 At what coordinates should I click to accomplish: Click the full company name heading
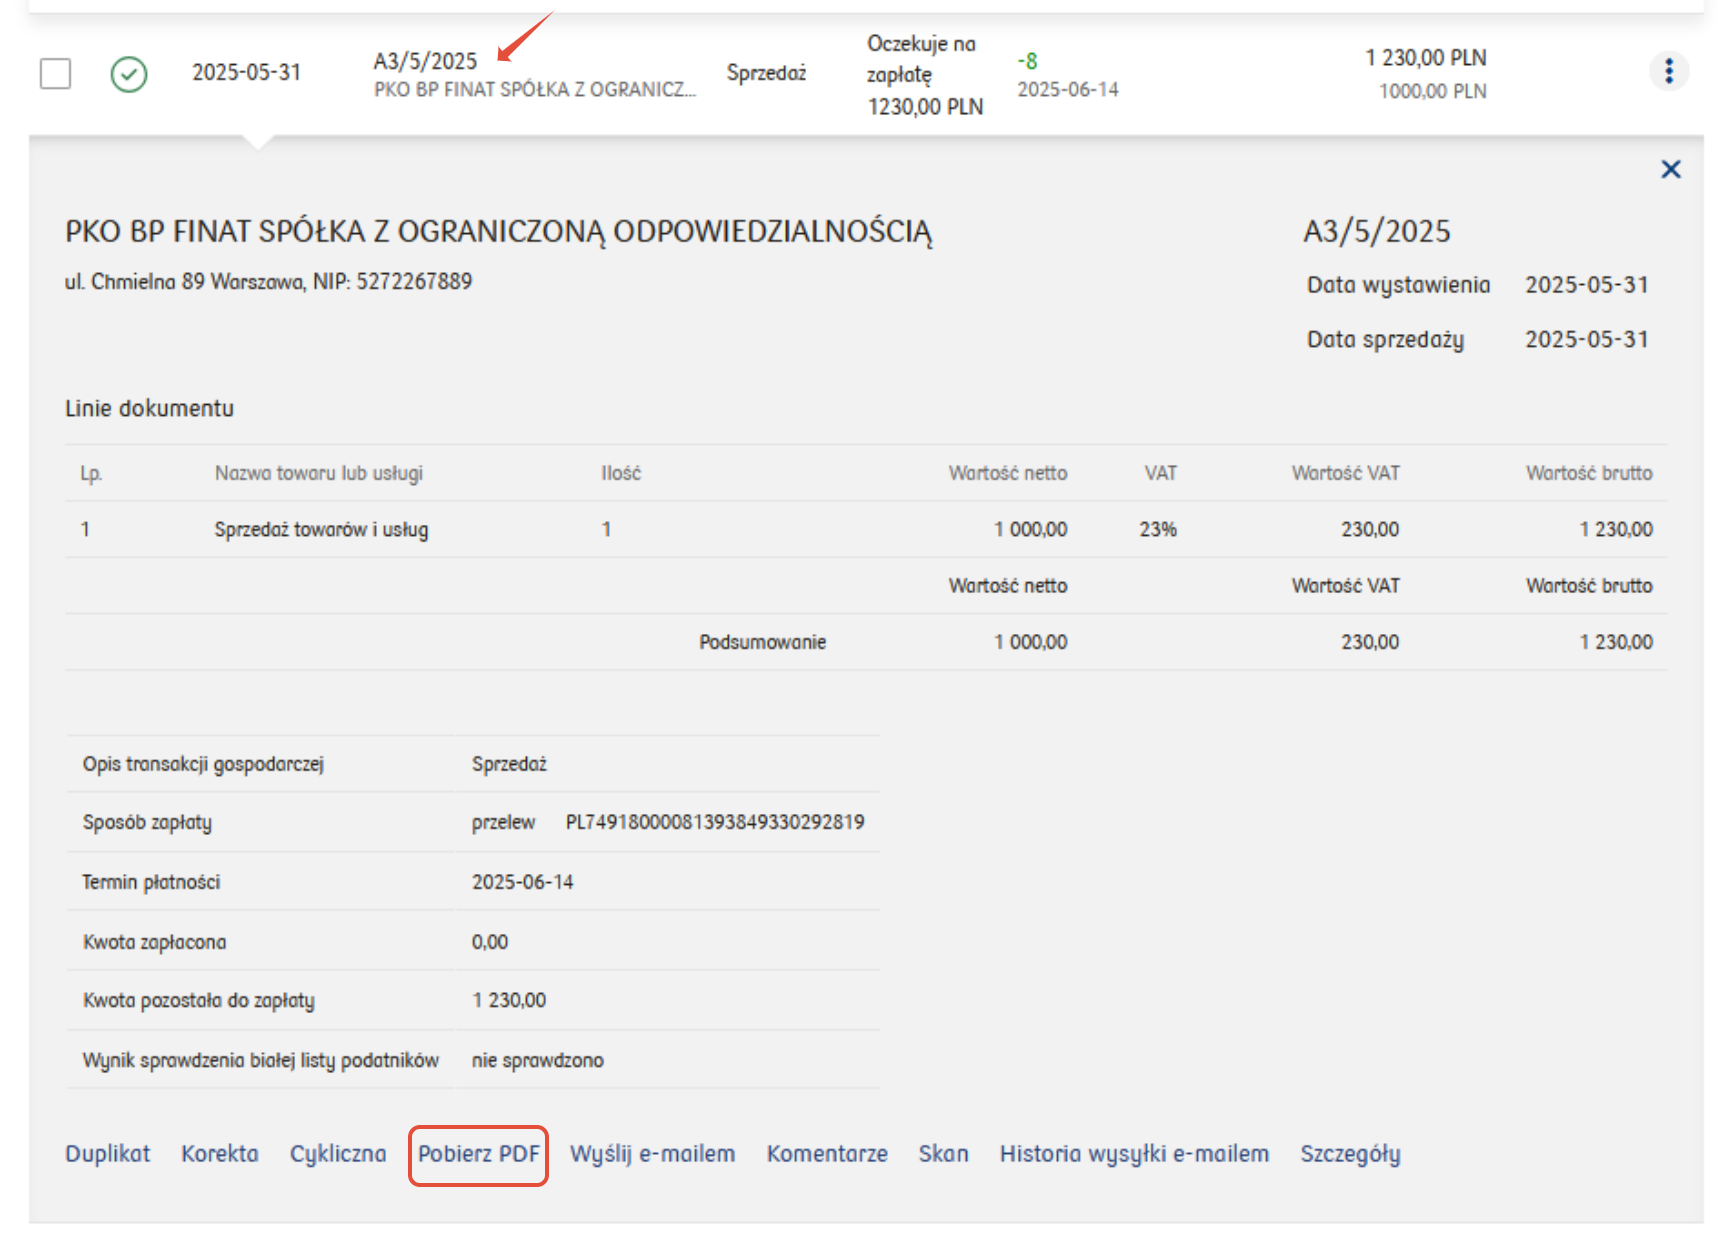tap(499, 232)
